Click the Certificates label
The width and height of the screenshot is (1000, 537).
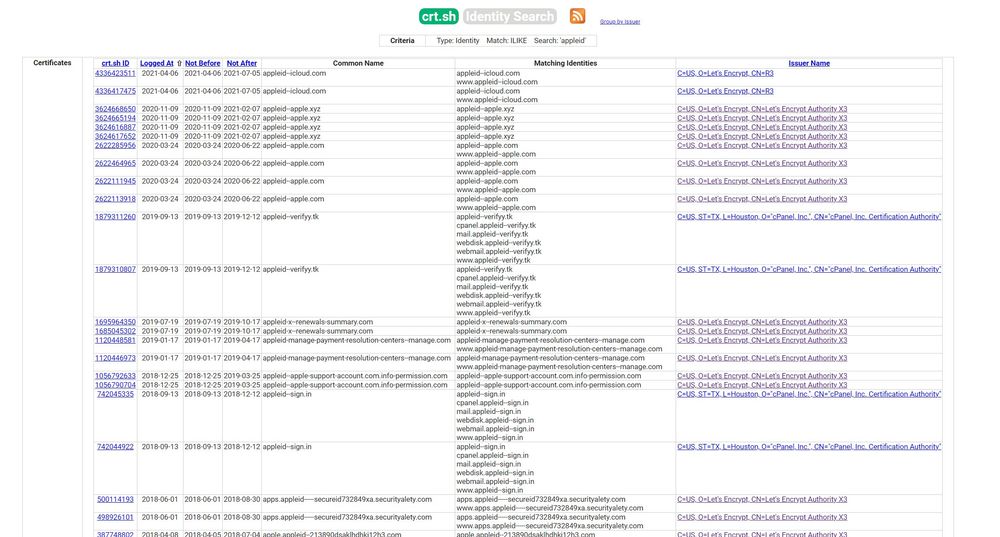point(52,63)
